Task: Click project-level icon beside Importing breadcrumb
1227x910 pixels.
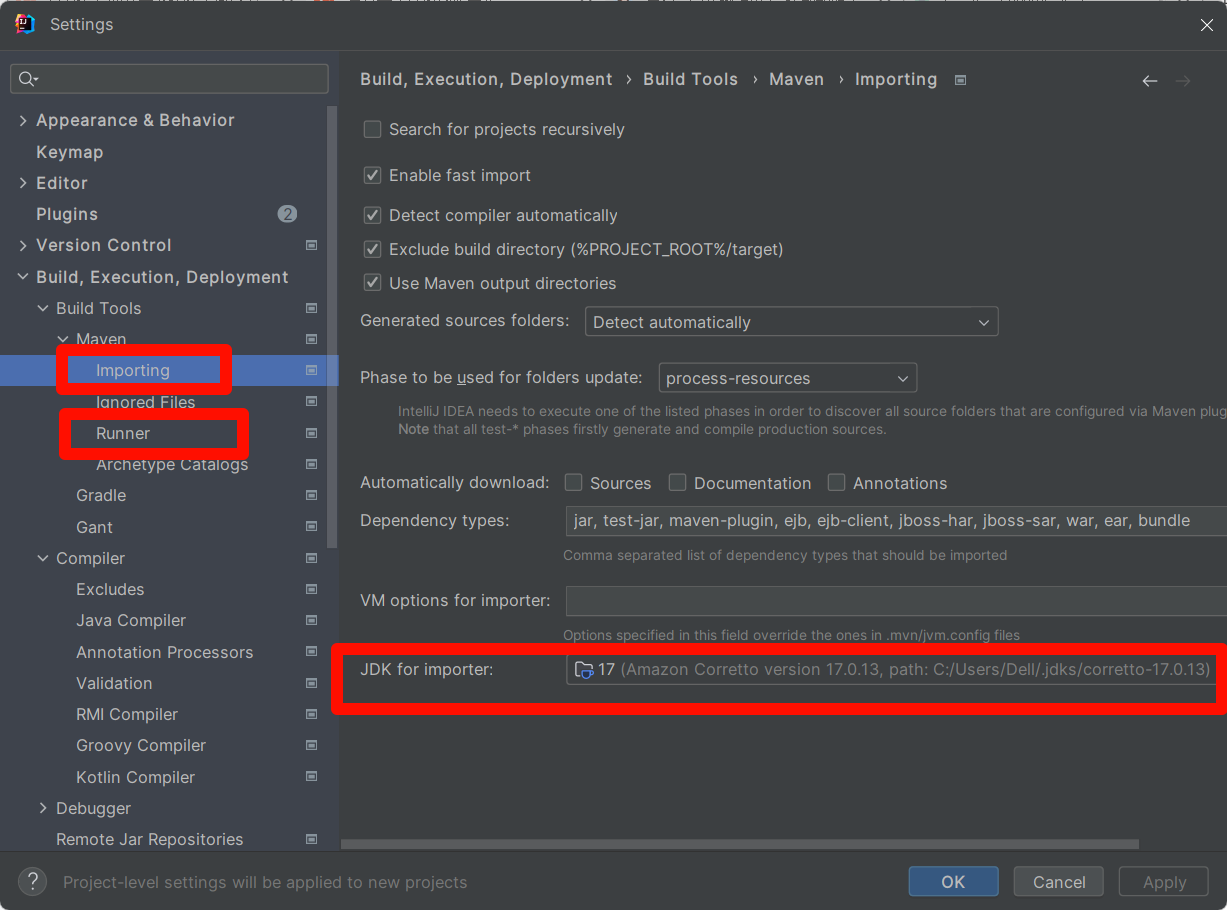Action: tap(960, 80)
